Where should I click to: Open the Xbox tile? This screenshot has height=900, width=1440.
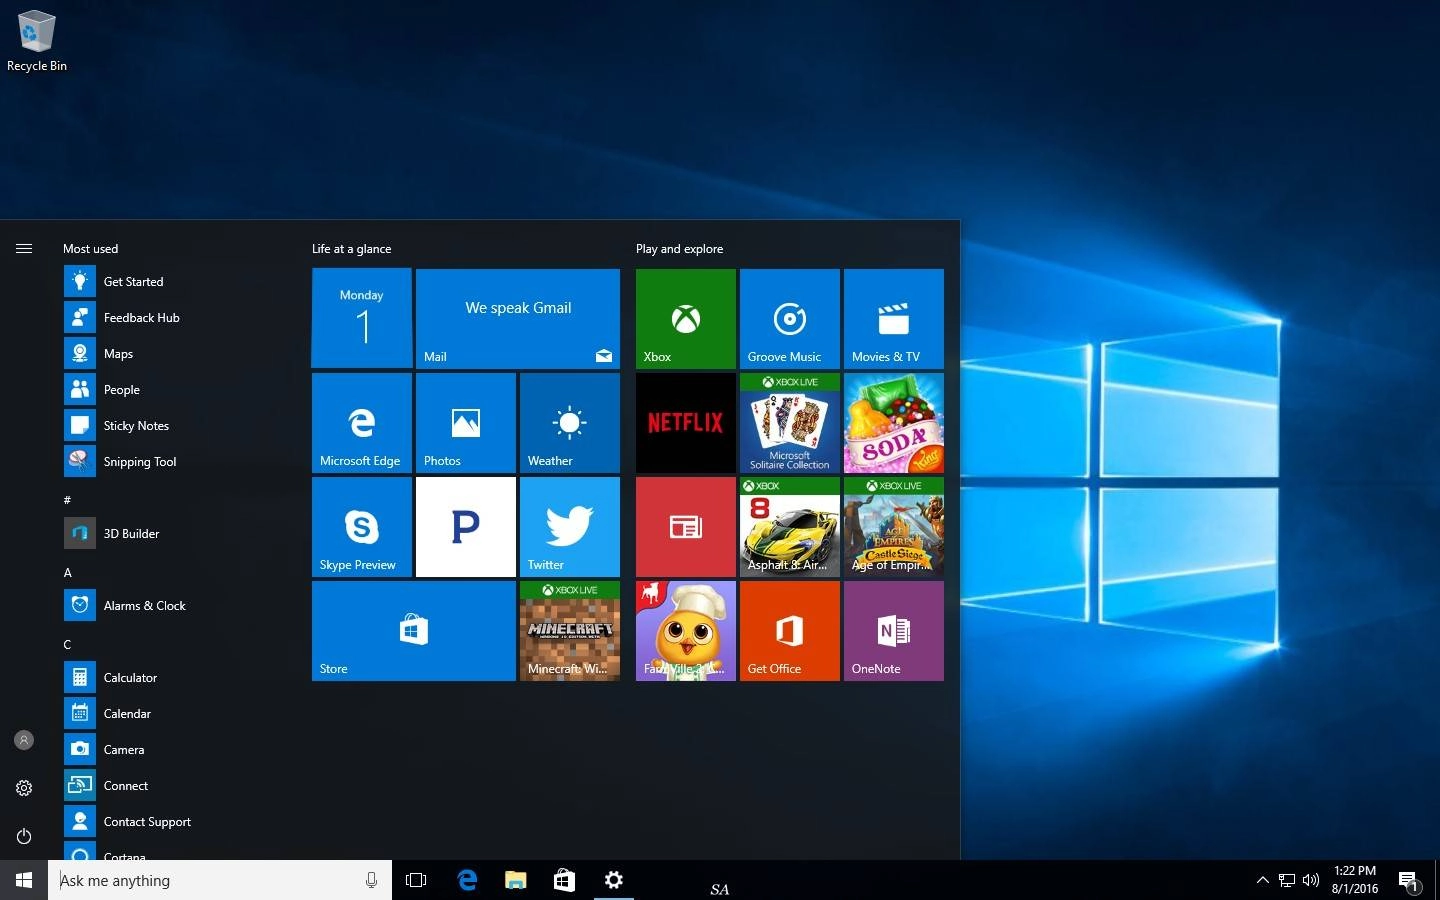pos(686,318)
